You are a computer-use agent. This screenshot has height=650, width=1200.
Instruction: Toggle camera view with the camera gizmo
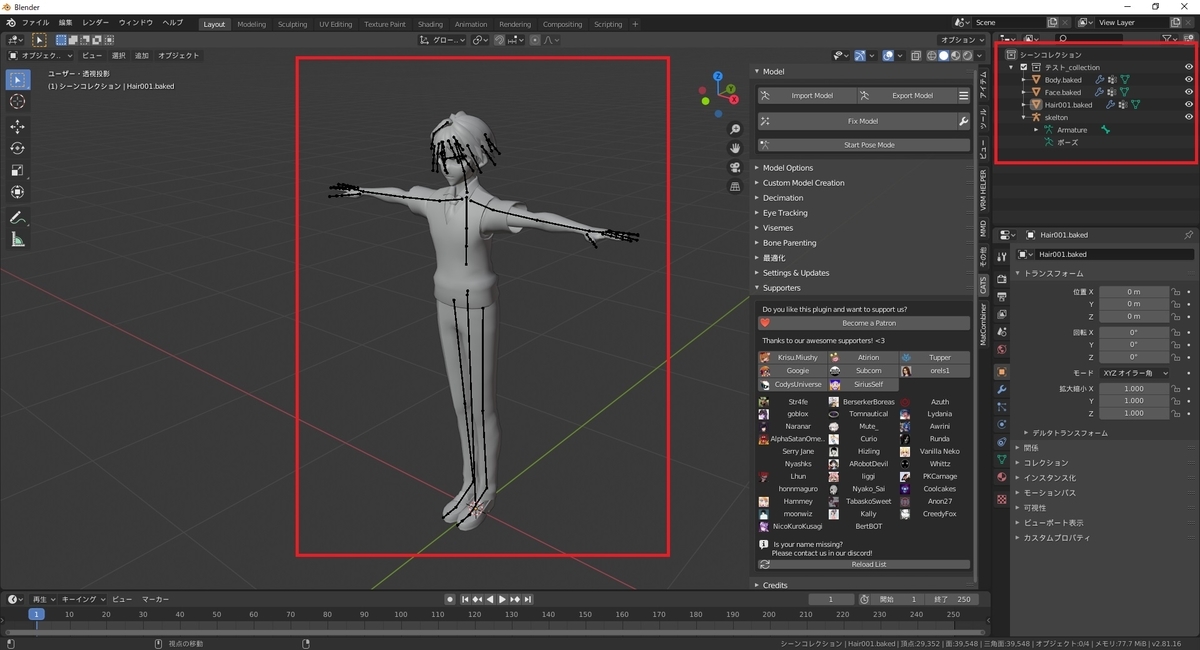(x=735, y=167)
